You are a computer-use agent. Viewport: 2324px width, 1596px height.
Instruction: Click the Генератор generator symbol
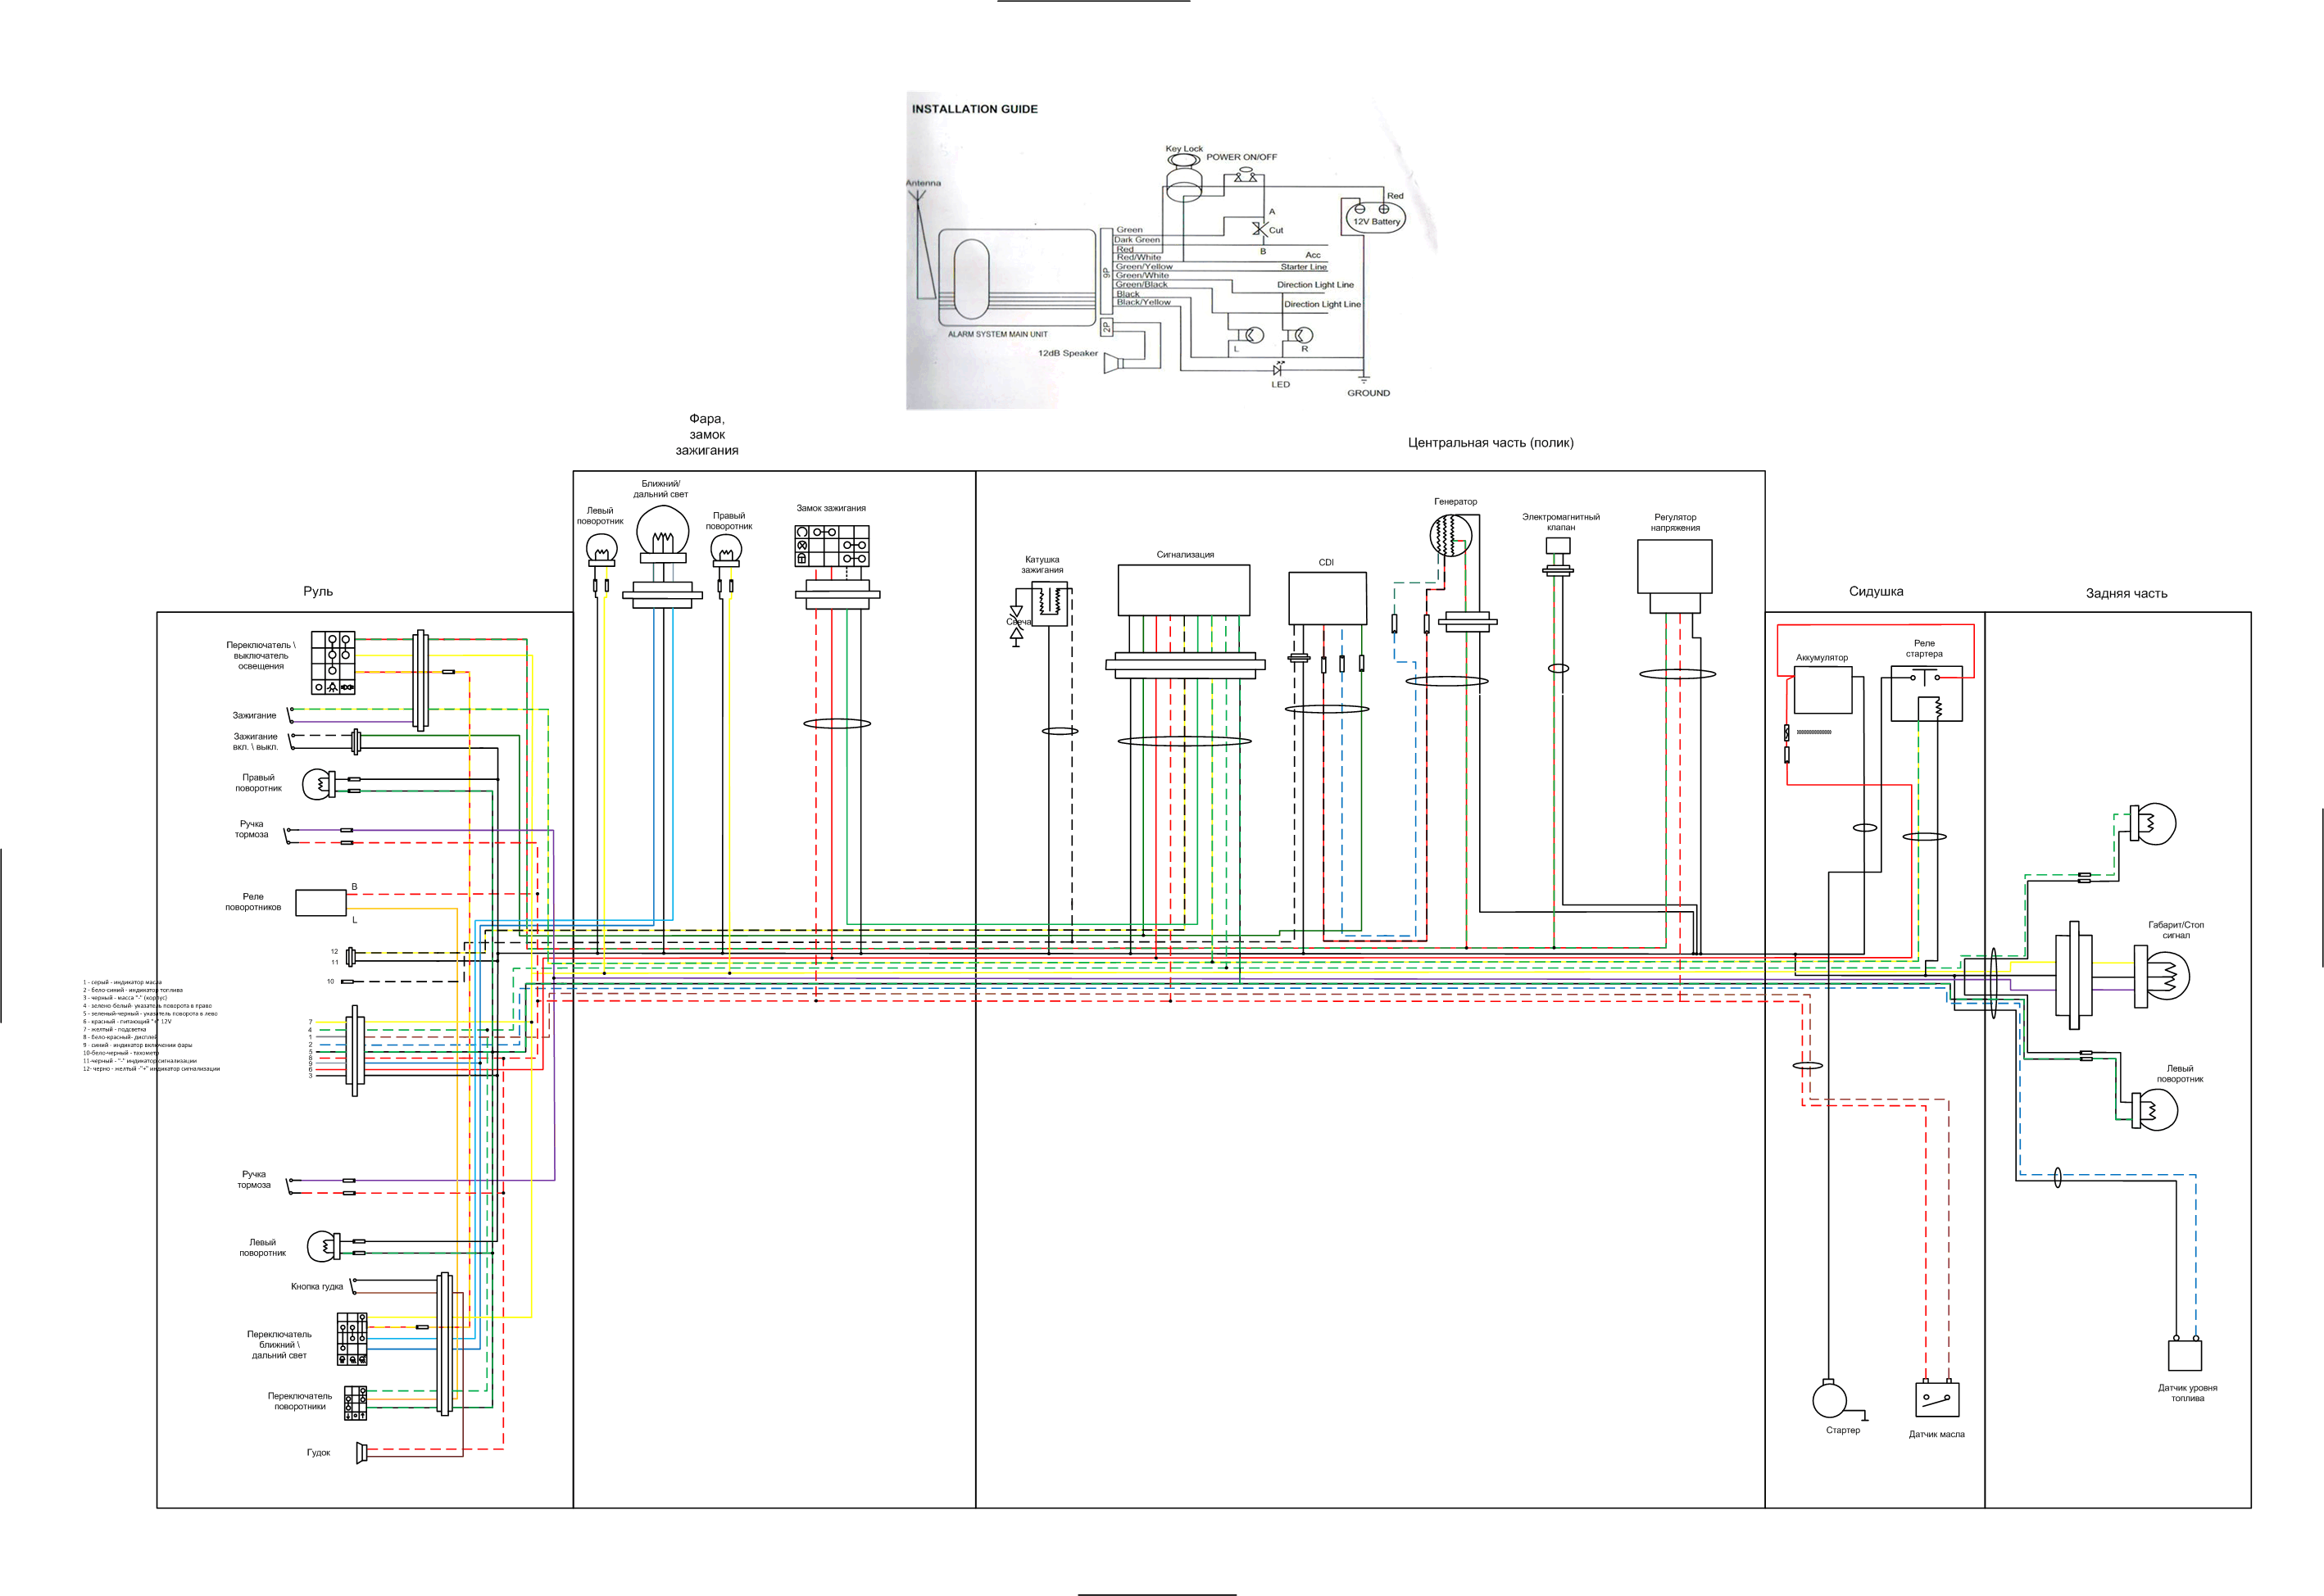pyautogui.click(x=1450, y=534)
